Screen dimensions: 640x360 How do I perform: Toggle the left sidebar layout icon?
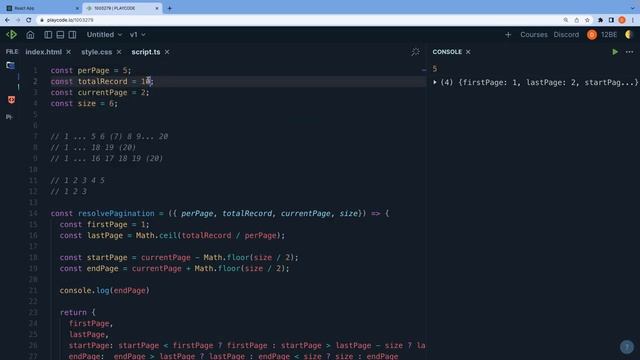click(x=48, y=35)
